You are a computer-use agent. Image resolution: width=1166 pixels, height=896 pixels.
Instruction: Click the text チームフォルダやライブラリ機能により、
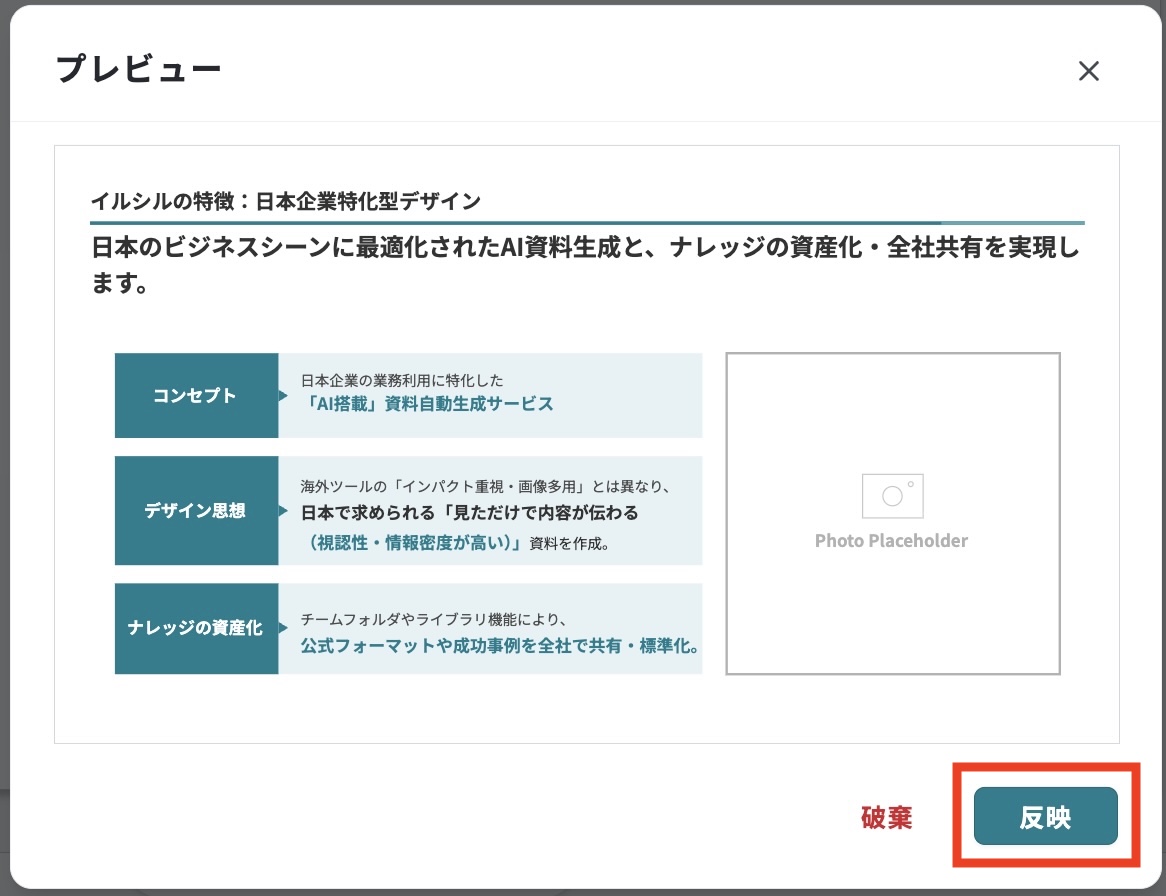(x=434, y=619)
